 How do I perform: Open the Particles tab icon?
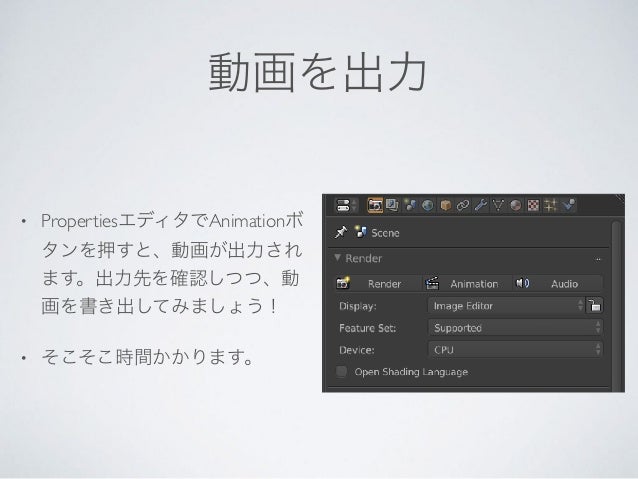551,205
